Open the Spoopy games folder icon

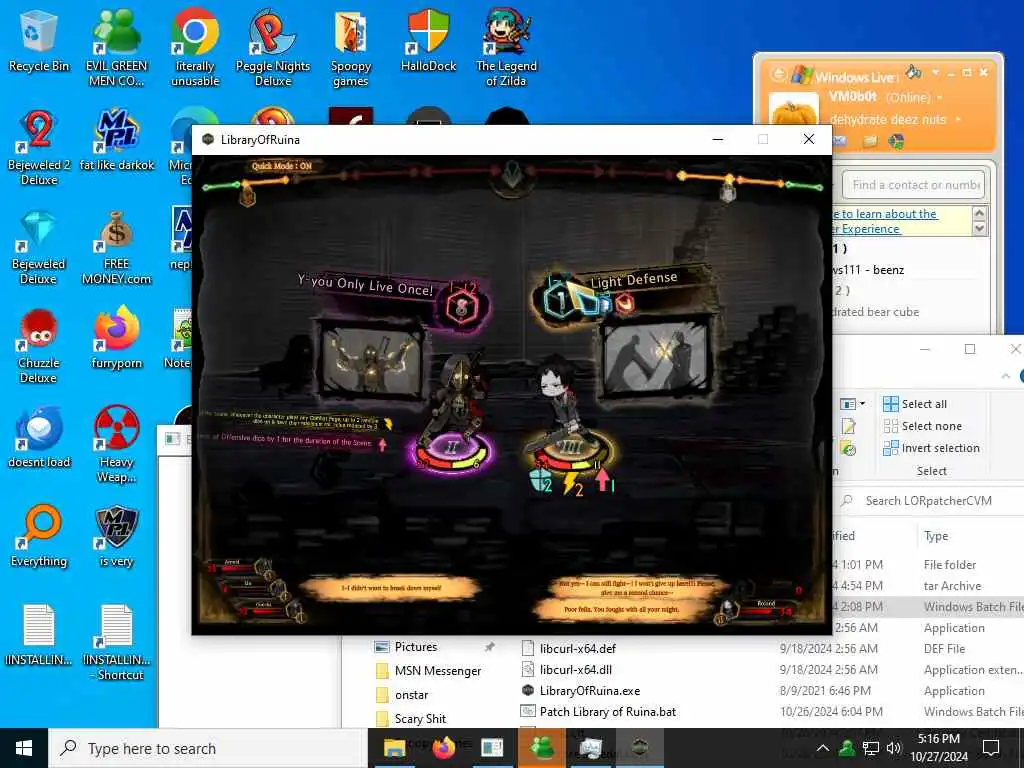click(x=351, y=48)
